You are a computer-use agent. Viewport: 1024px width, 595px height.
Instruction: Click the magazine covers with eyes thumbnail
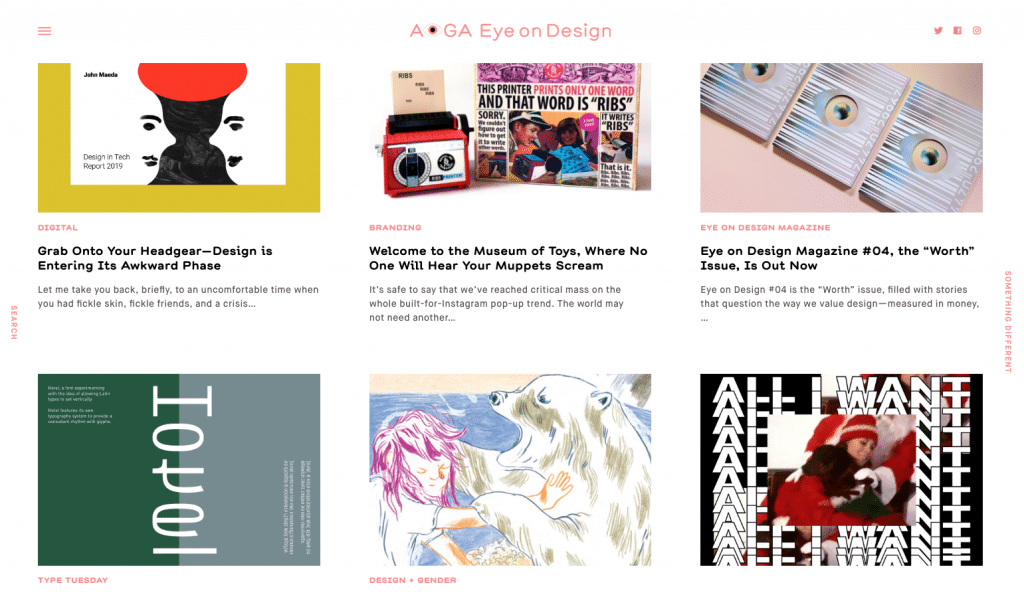841,138
